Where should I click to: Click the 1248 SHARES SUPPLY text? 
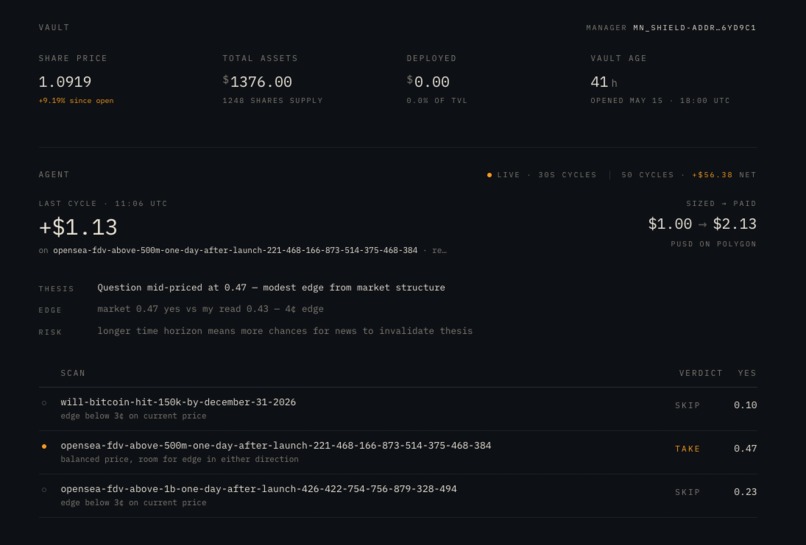[272, 101]
